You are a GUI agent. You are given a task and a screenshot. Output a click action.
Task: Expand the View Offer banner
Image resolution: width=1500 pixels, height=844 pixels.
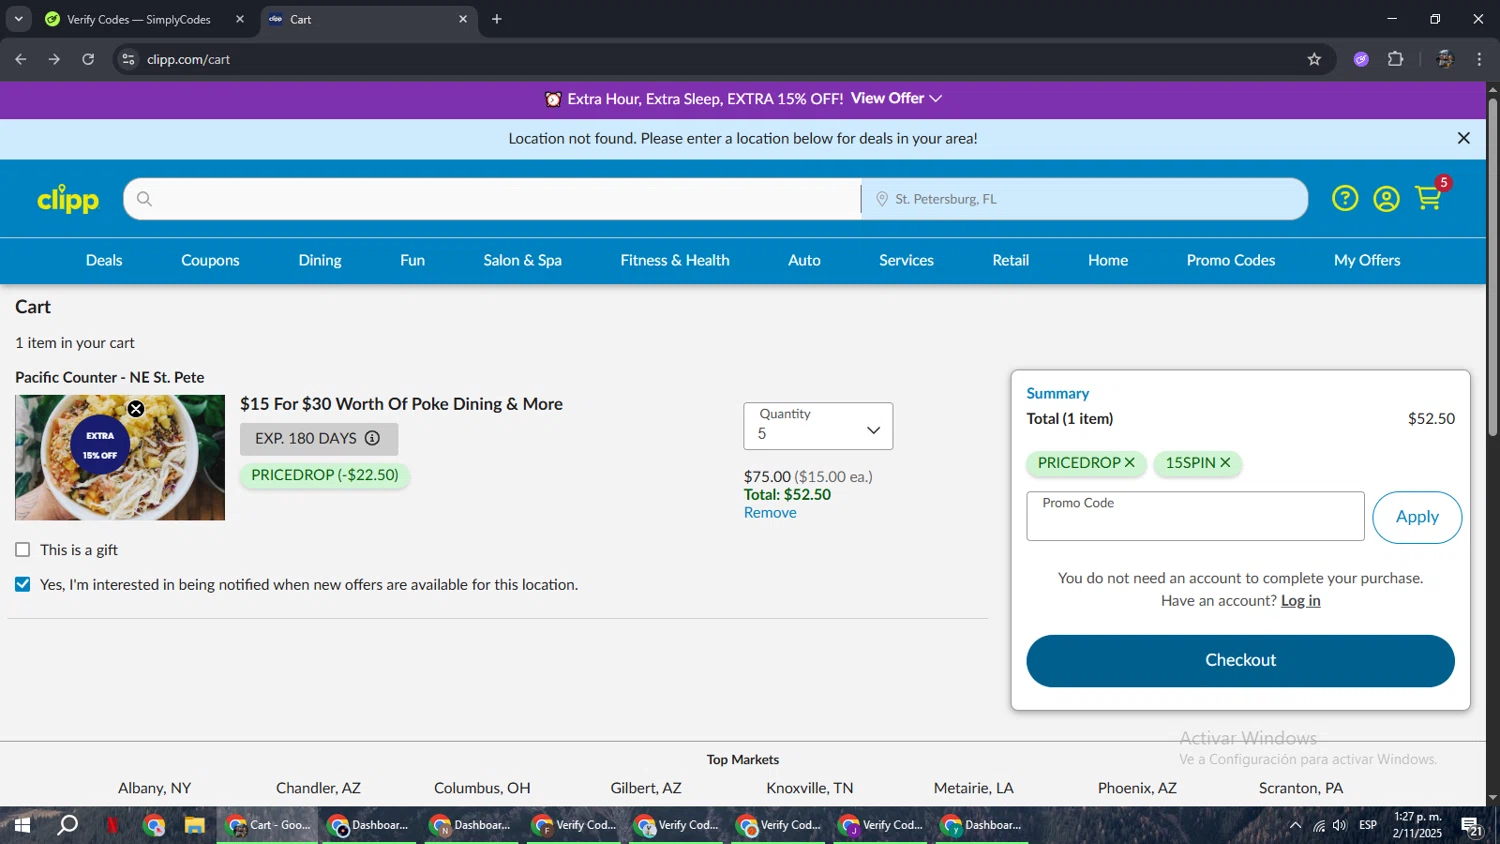click(x=896, y=98)
